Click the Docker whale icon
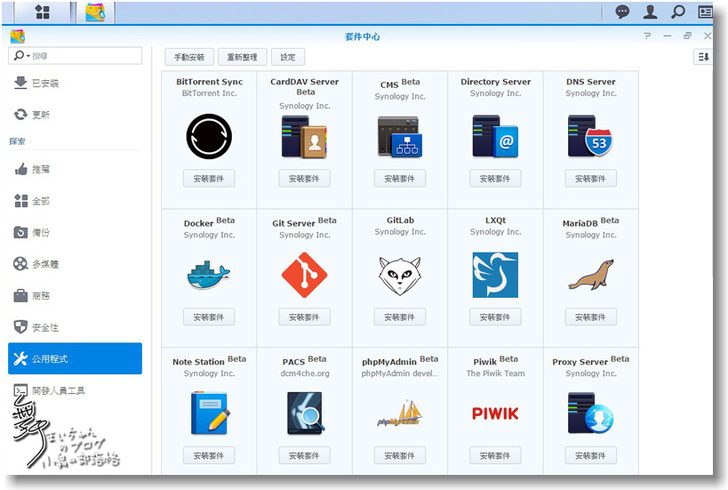Image resolution: width=728 pixels, height=490 pixels. (208, 274)
